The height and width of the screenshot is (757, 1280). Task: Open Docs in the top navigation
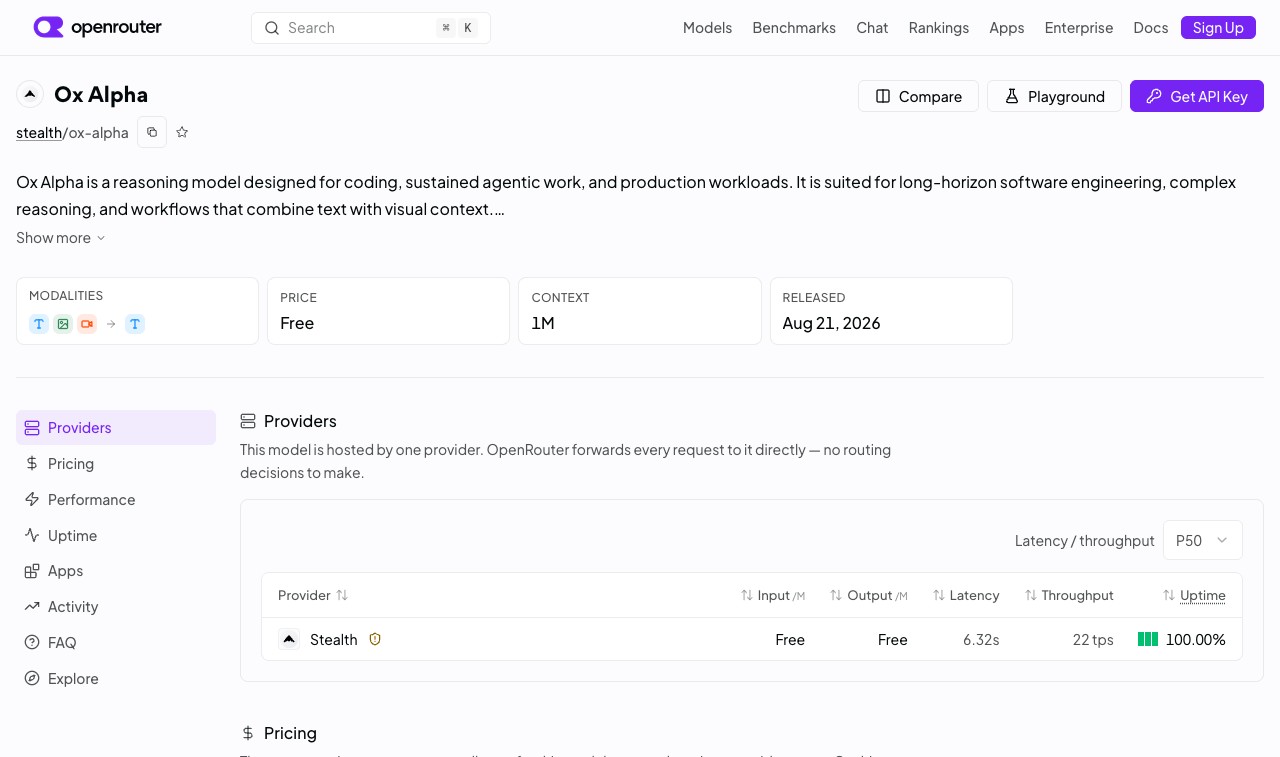(x=1151, y=28)
